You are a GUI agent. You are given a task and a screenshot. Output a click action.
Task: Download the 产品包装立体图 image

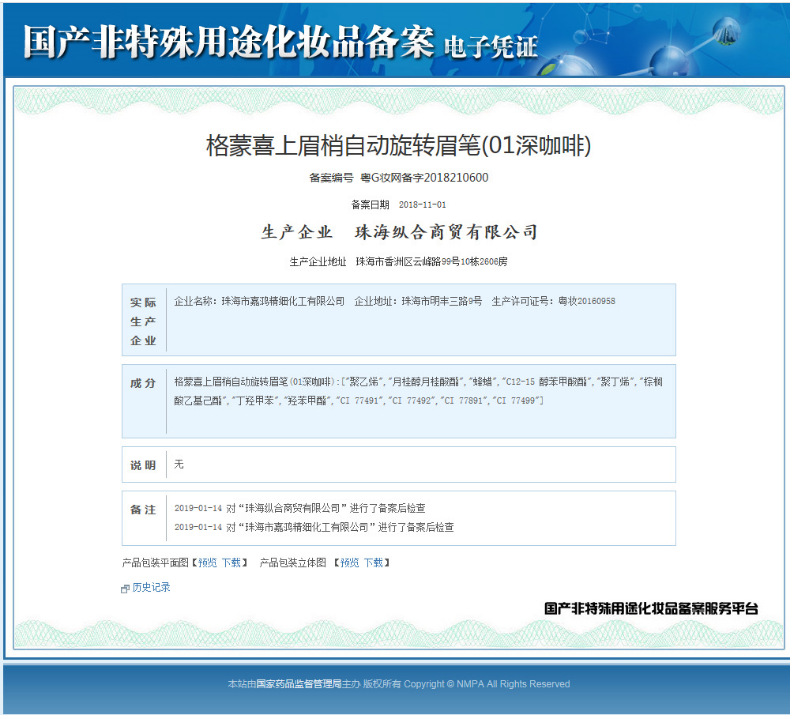[x=374, y=563]
